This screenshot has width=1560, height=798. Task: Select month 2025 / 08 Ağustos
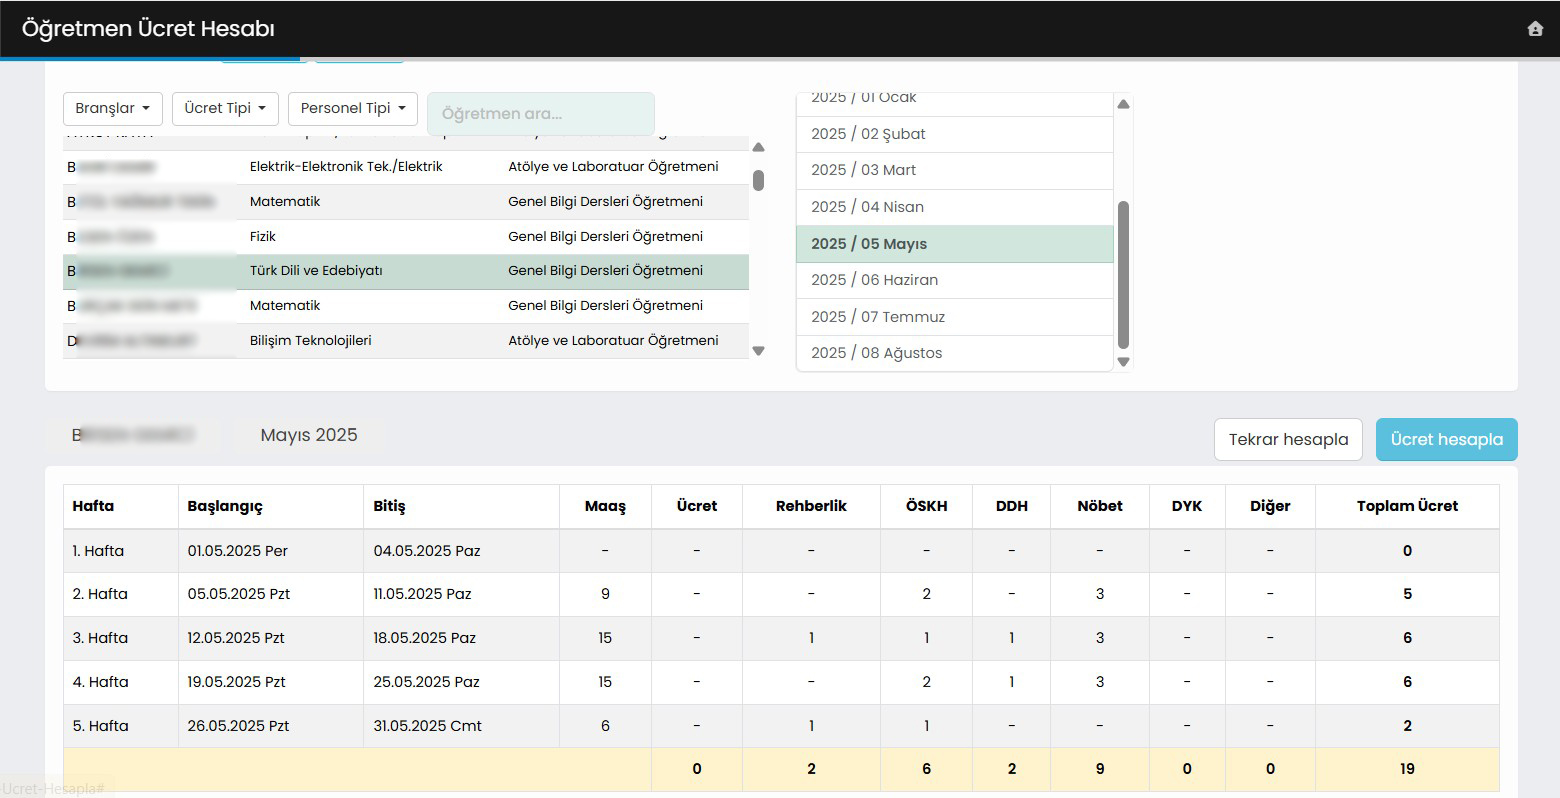[954, 353]
